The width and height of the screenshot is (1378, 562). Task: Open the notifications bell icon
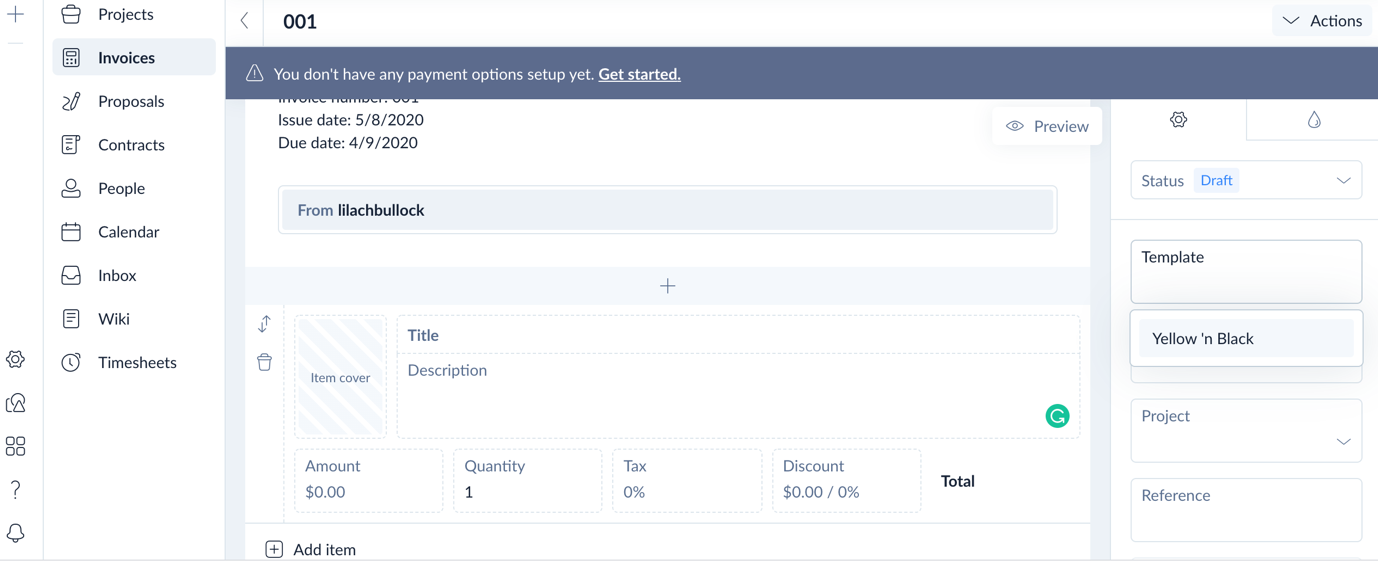click(16, 532)
